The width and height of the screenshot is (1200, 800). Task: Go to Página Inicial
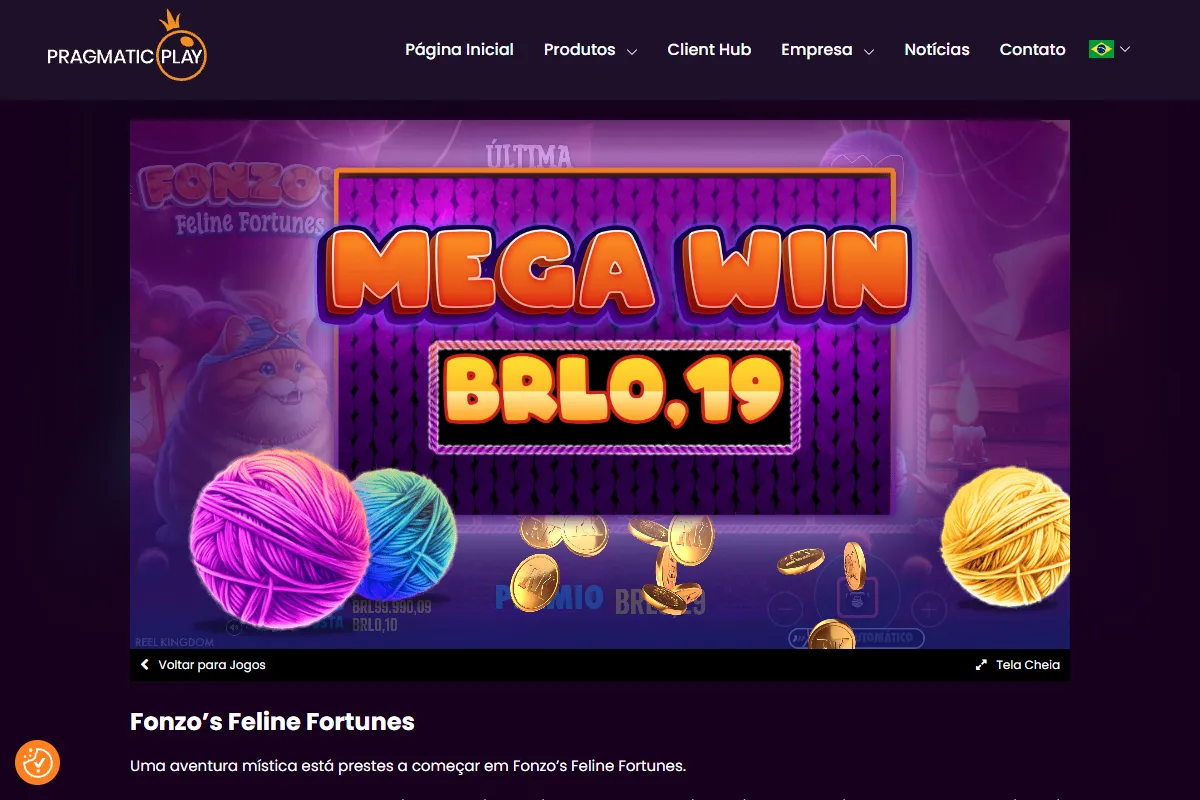(459, 49)
